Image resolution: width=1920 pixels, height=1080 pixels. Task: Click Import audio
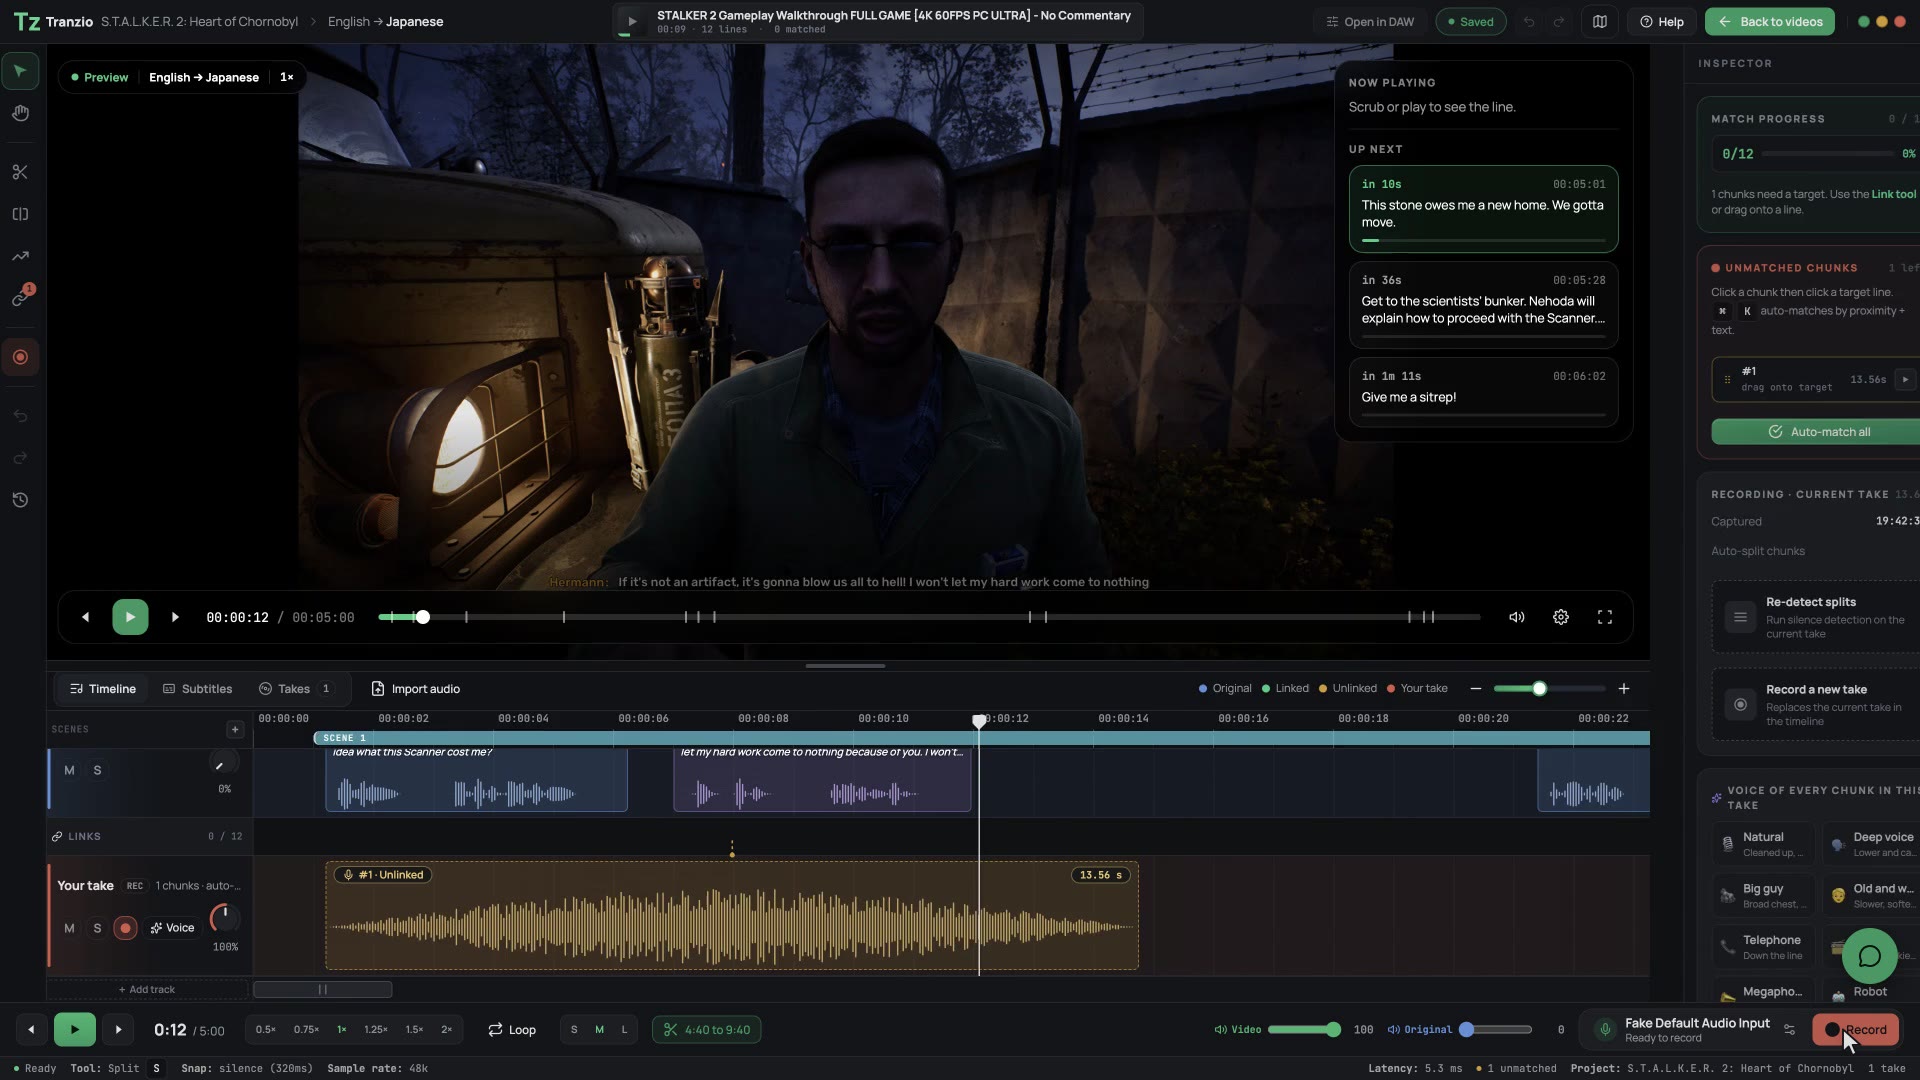click(416, 689)
